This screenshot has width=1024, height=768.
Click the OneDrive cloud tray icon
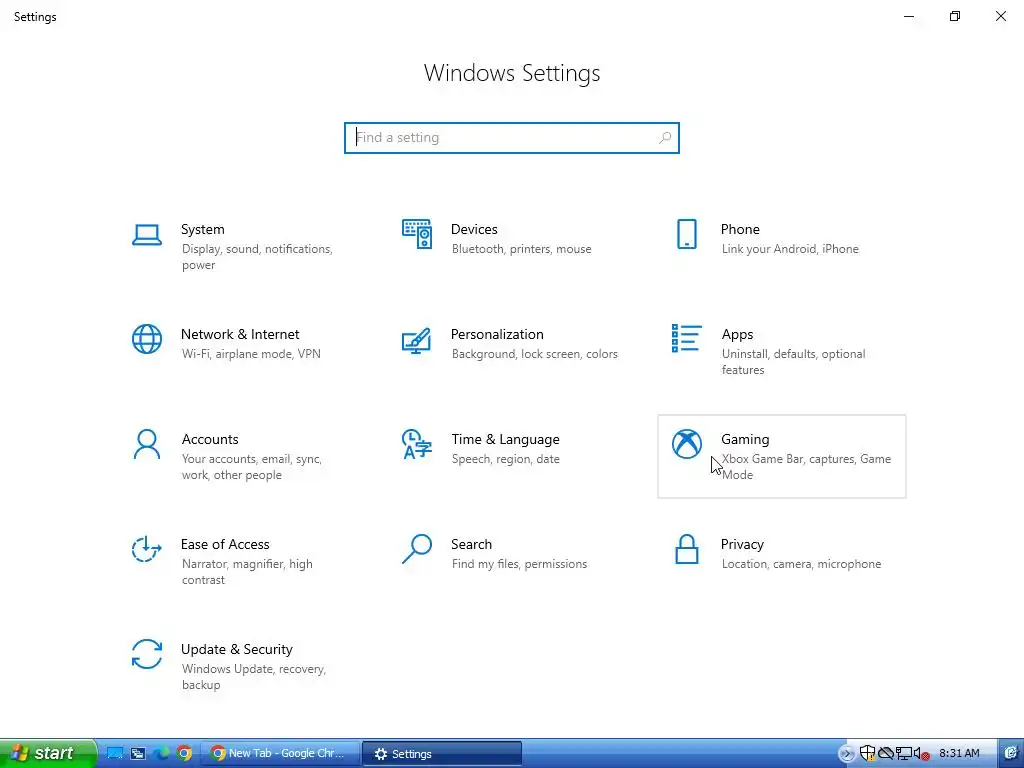click(x=886, y=754)
